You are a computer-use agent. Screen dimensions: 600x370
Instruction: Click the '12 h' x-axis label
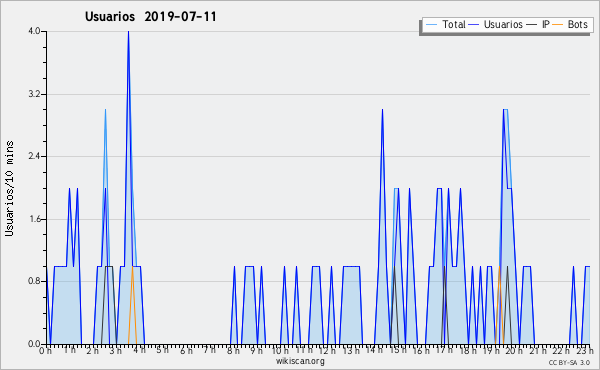(x=327, y=351)
